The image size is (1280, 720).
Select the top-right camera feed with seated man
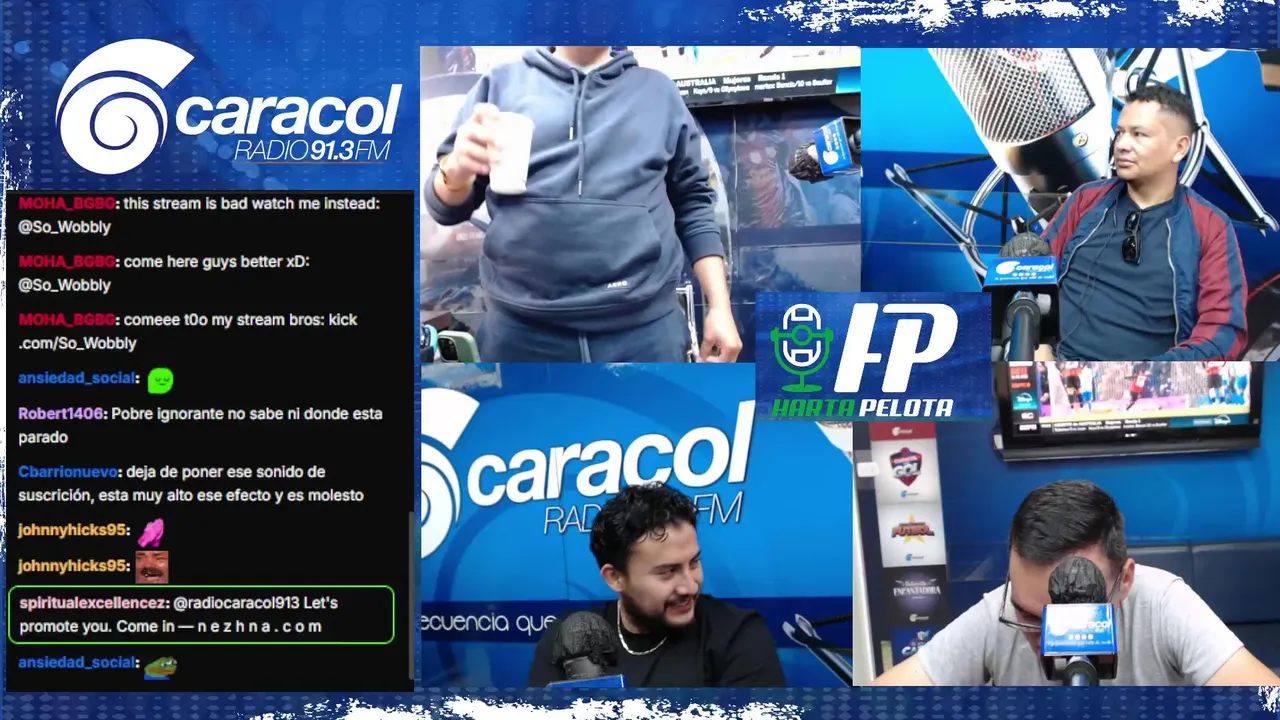point(1070,204)
